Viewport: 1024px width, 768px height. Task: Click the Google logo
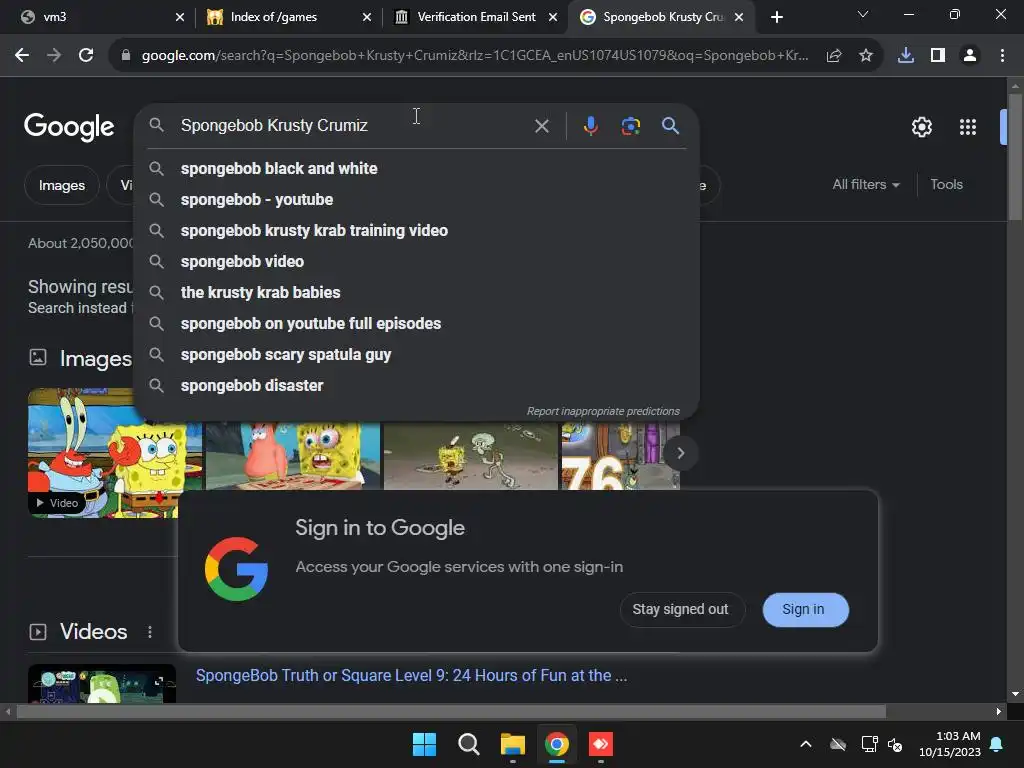click(x=69, y=127)
